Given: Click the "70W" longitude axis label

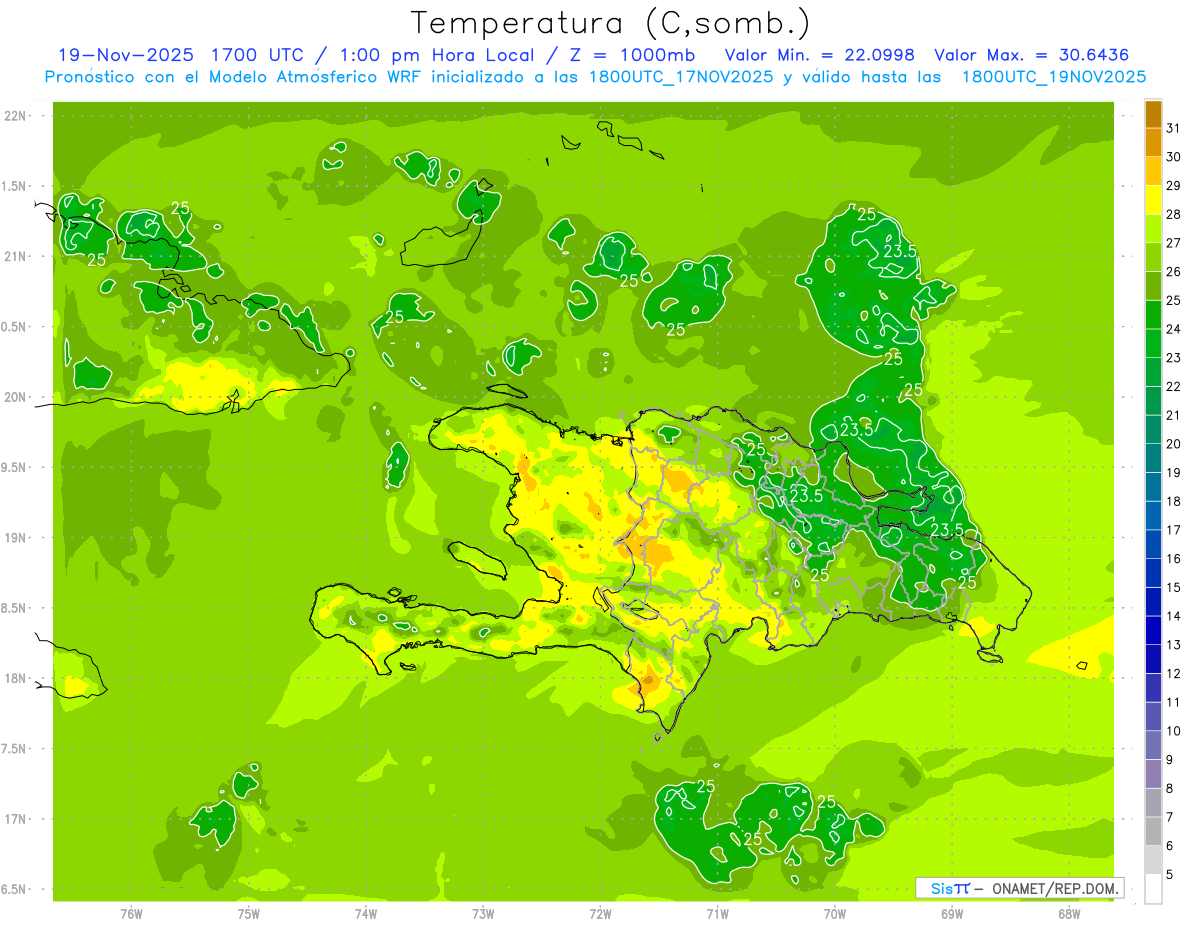Looking at the screenshot, I should coord(835,914).
